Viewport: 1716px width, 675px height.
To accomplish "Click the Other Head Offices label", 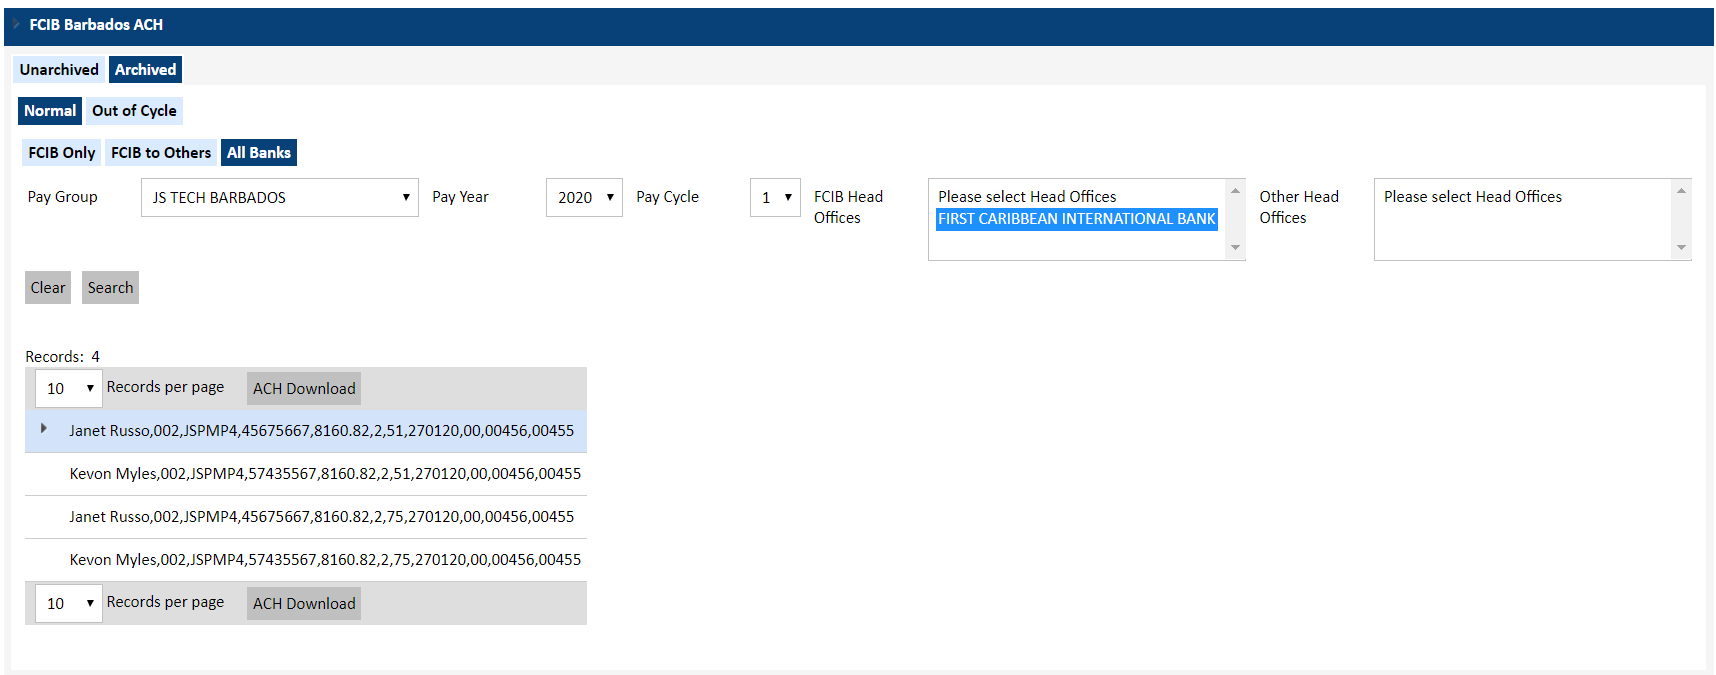I will point(1299,207).
